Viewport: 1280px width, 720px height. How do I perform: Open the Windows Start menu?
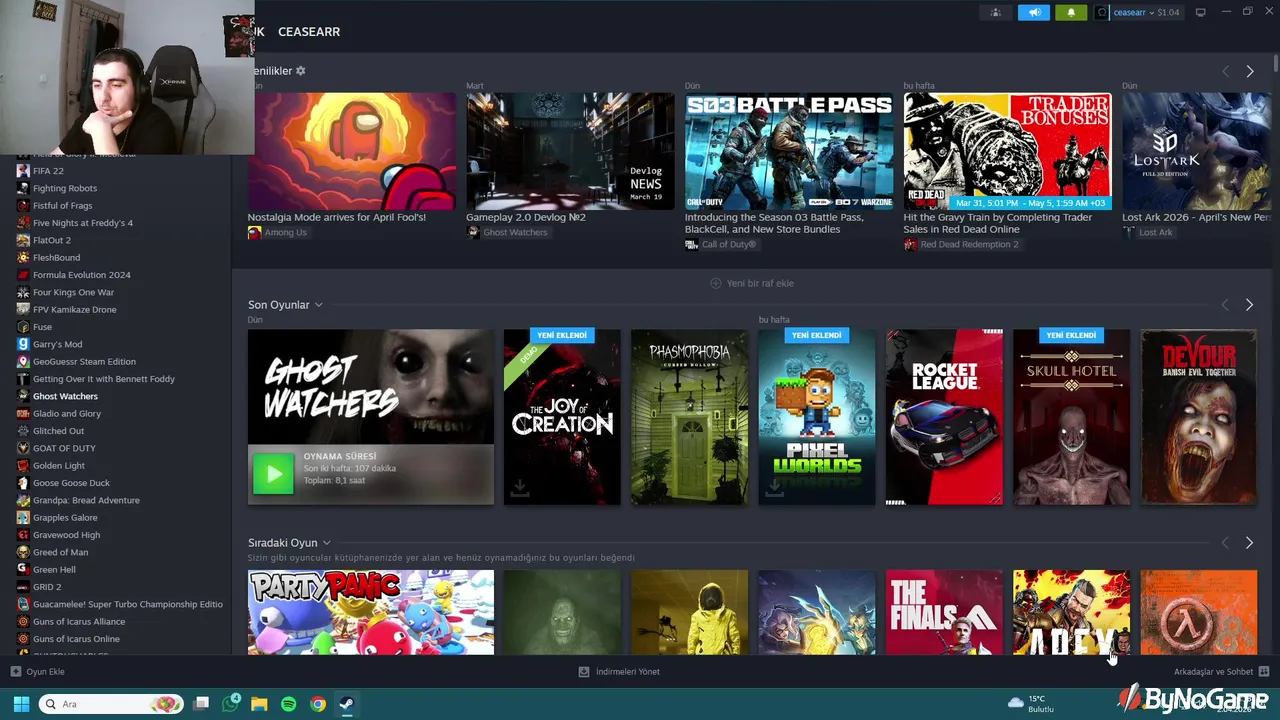click(x=21, y=704)
